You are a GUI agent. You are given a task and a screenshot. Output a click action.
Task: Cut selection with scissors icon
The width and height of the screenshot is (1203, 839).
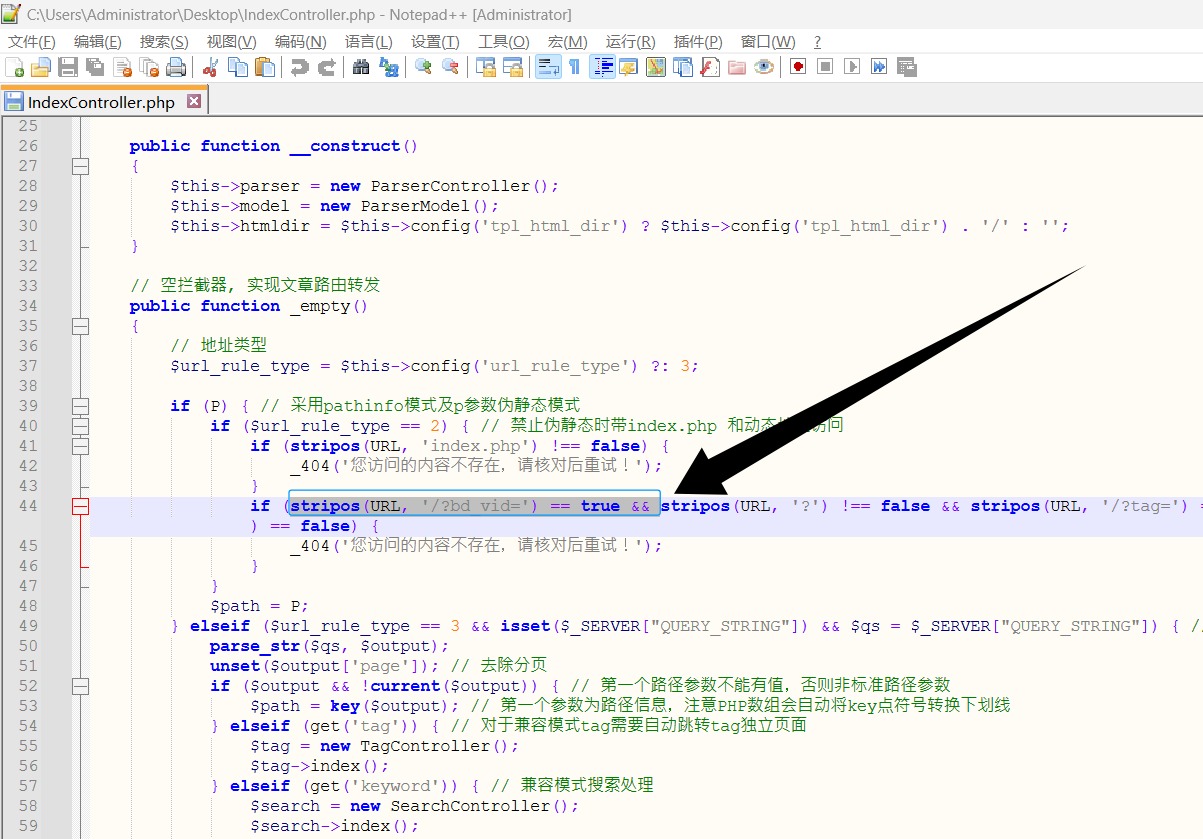point(210,67)
